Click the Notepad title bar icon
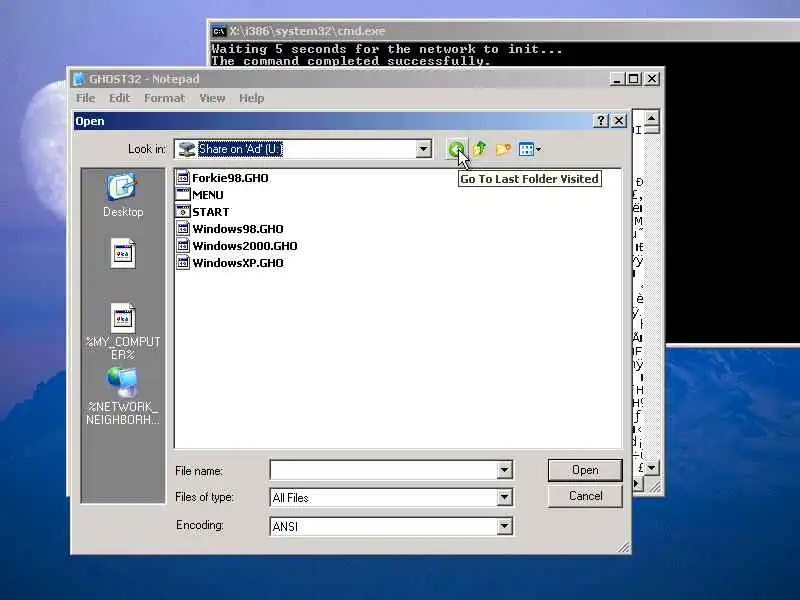Screen dimensions: 800x600 point(79,79)
